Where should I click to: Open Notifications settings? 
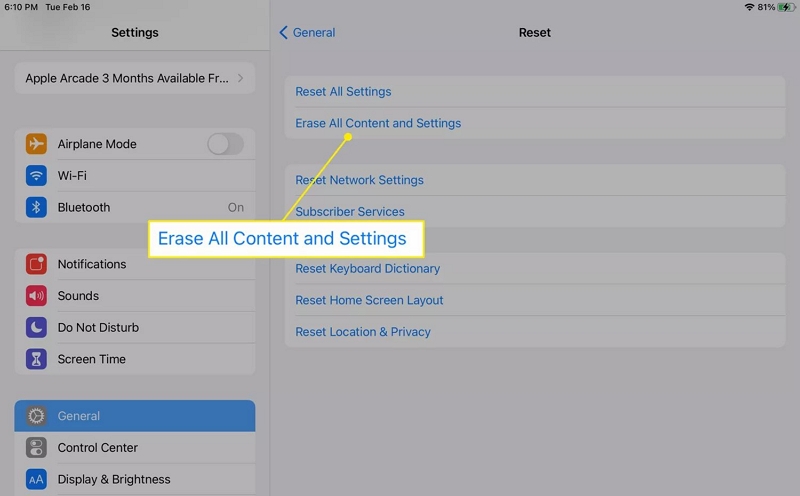click(x=135, y=264)
